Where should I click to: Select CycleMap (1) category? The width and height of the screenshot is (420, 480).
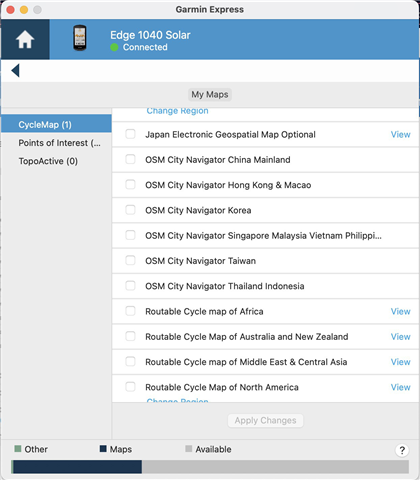click(x=56, y=124)
